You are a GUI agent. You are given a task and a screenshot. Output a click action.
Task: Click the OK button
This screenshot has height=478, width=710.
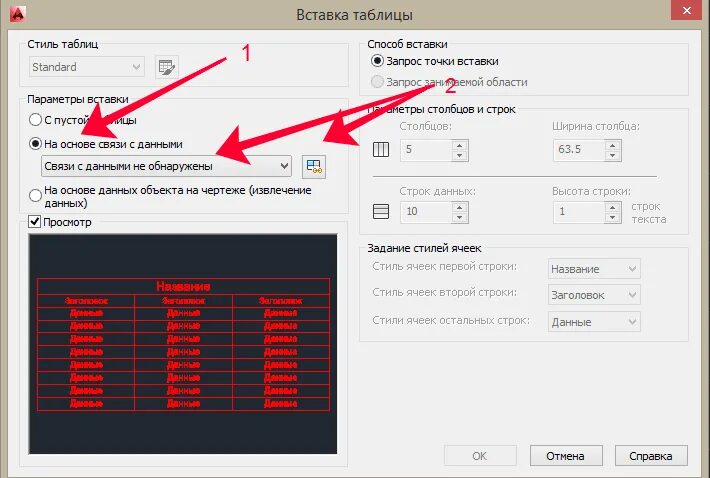480,455
